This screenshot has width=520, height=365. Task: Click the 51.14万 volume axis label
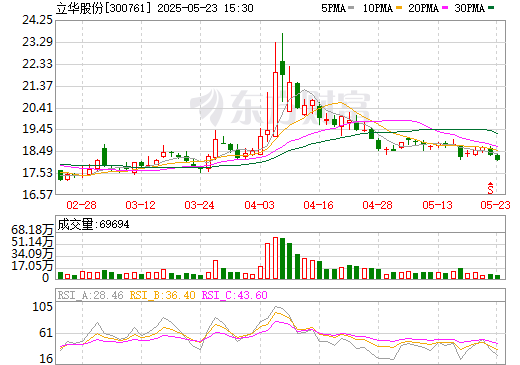(32, 242)
